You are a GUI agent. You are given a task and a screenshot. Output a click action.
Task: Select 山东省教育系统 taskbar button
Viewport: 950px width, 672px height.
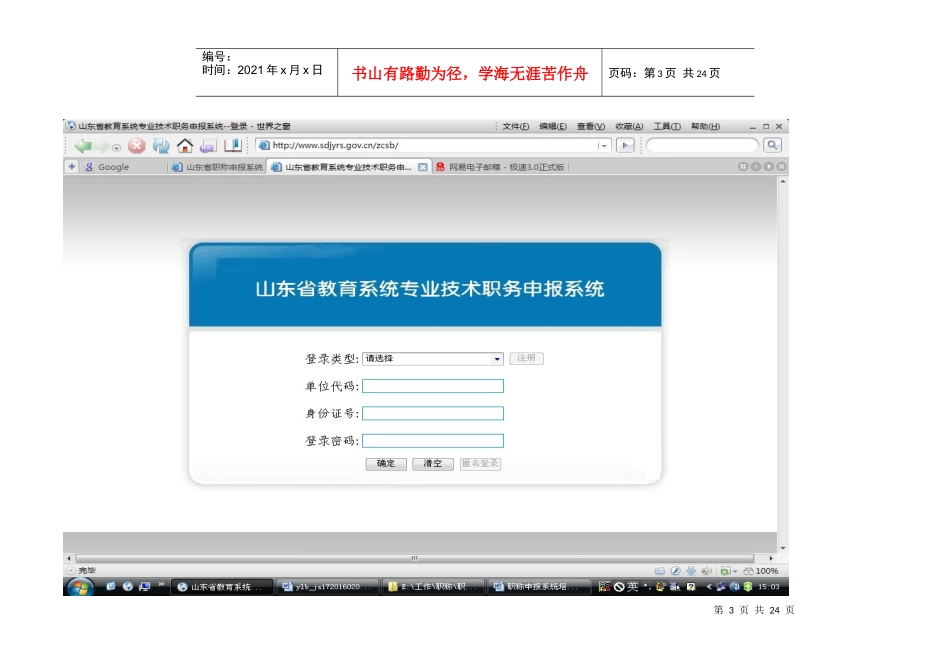(222, 587)
